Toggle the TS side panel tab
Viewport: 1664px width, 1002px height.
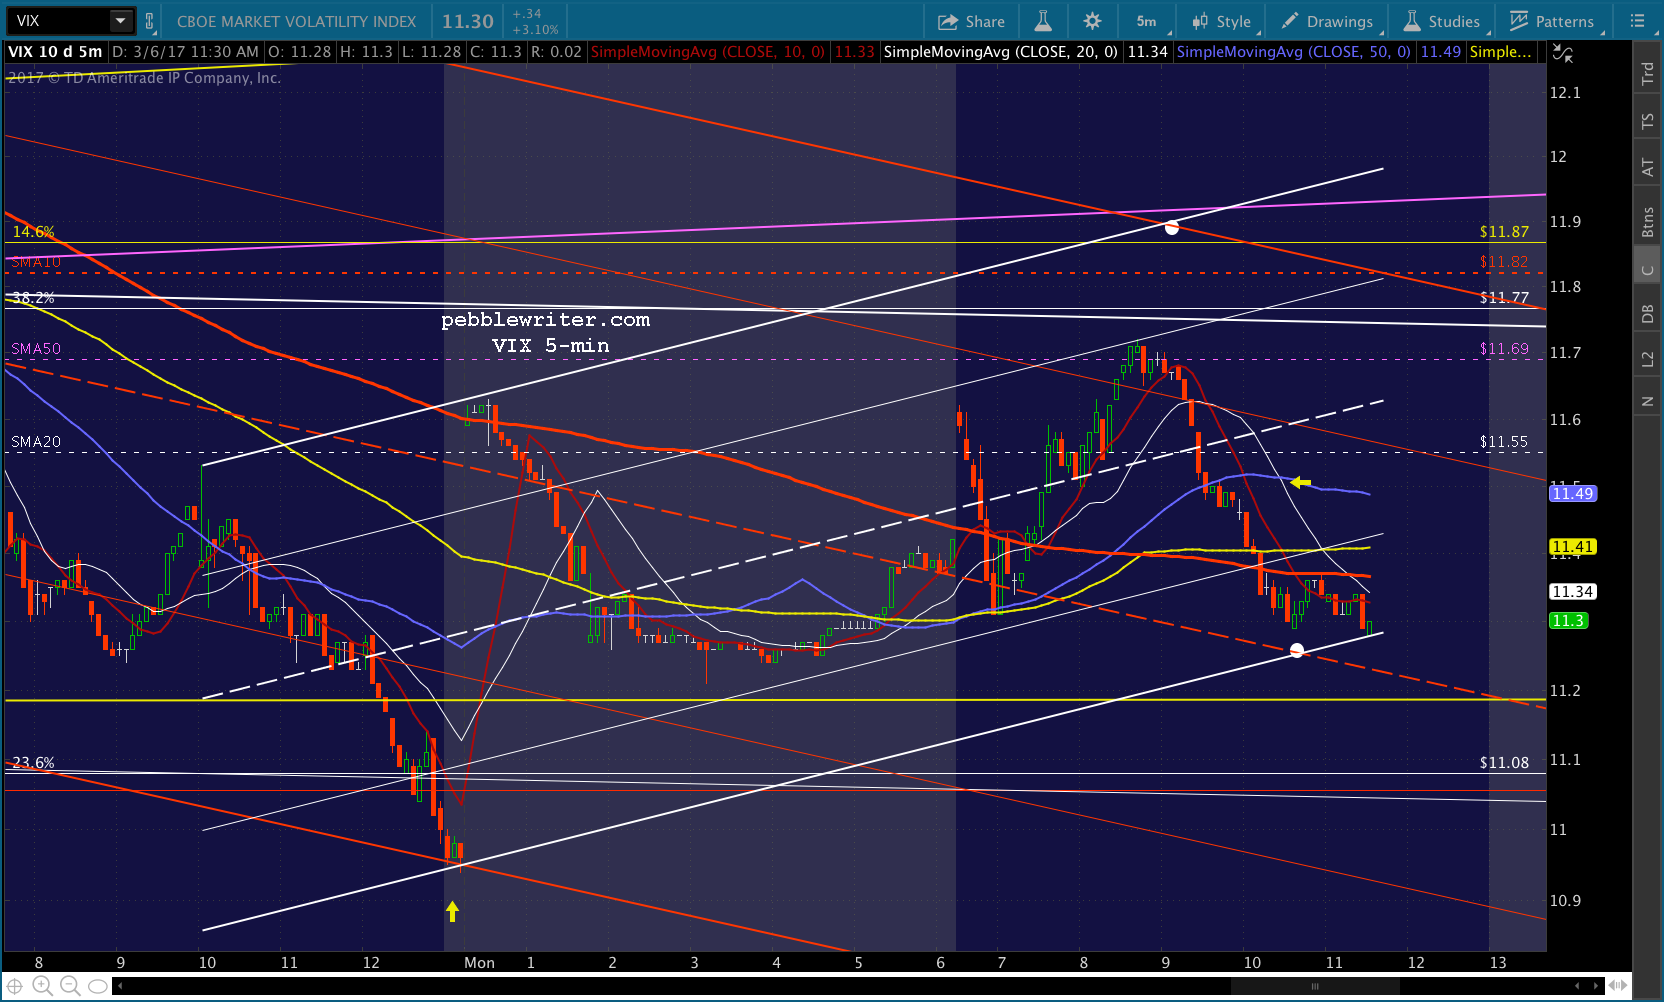pos(1647,121)
